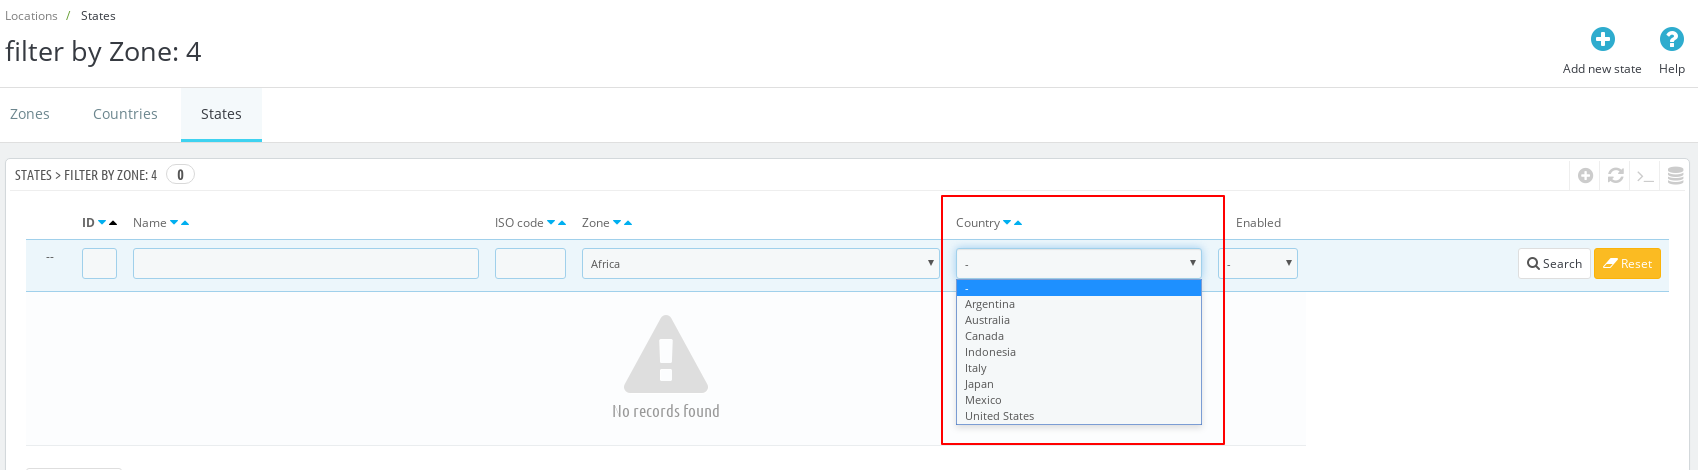Show the SQL query terminal icon
1698x470 pixels.
click(1646, 176)
